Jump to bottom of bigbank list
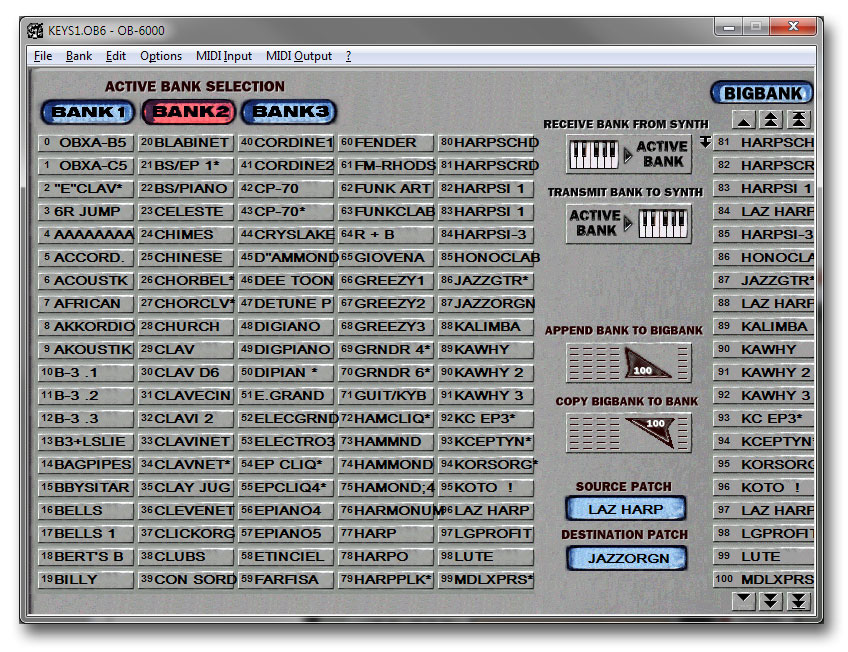 pyautogui.click(x=799, y=601)
